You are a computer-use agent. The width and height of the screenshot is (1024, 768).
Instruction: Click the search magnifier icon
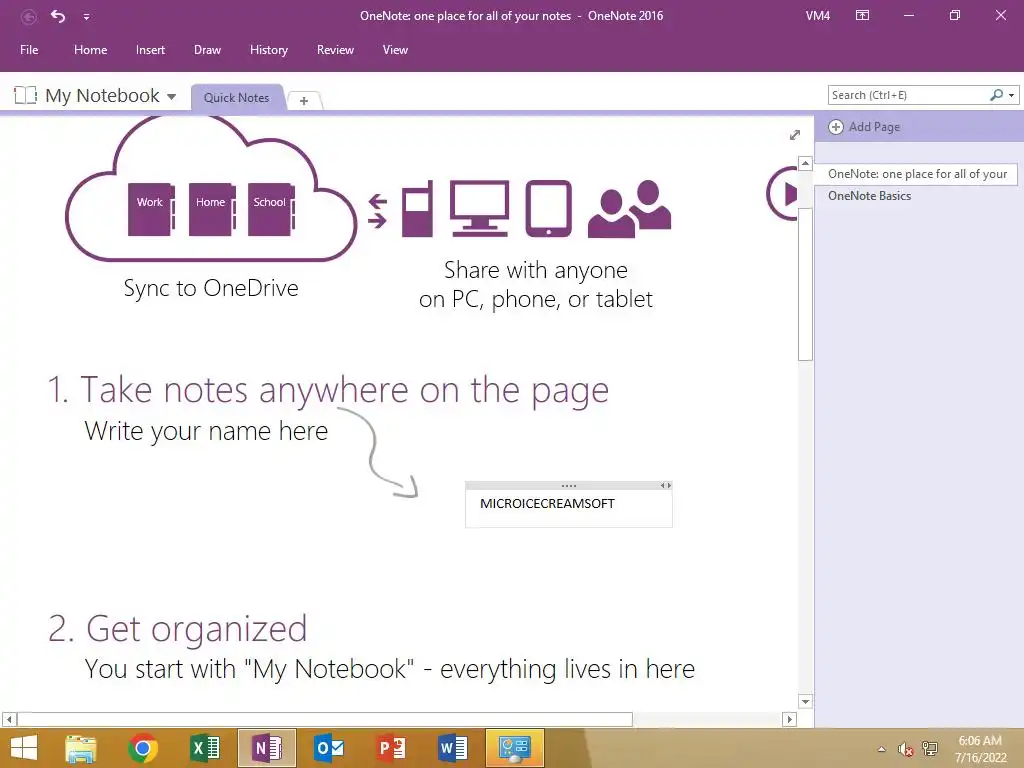point(996,95)
